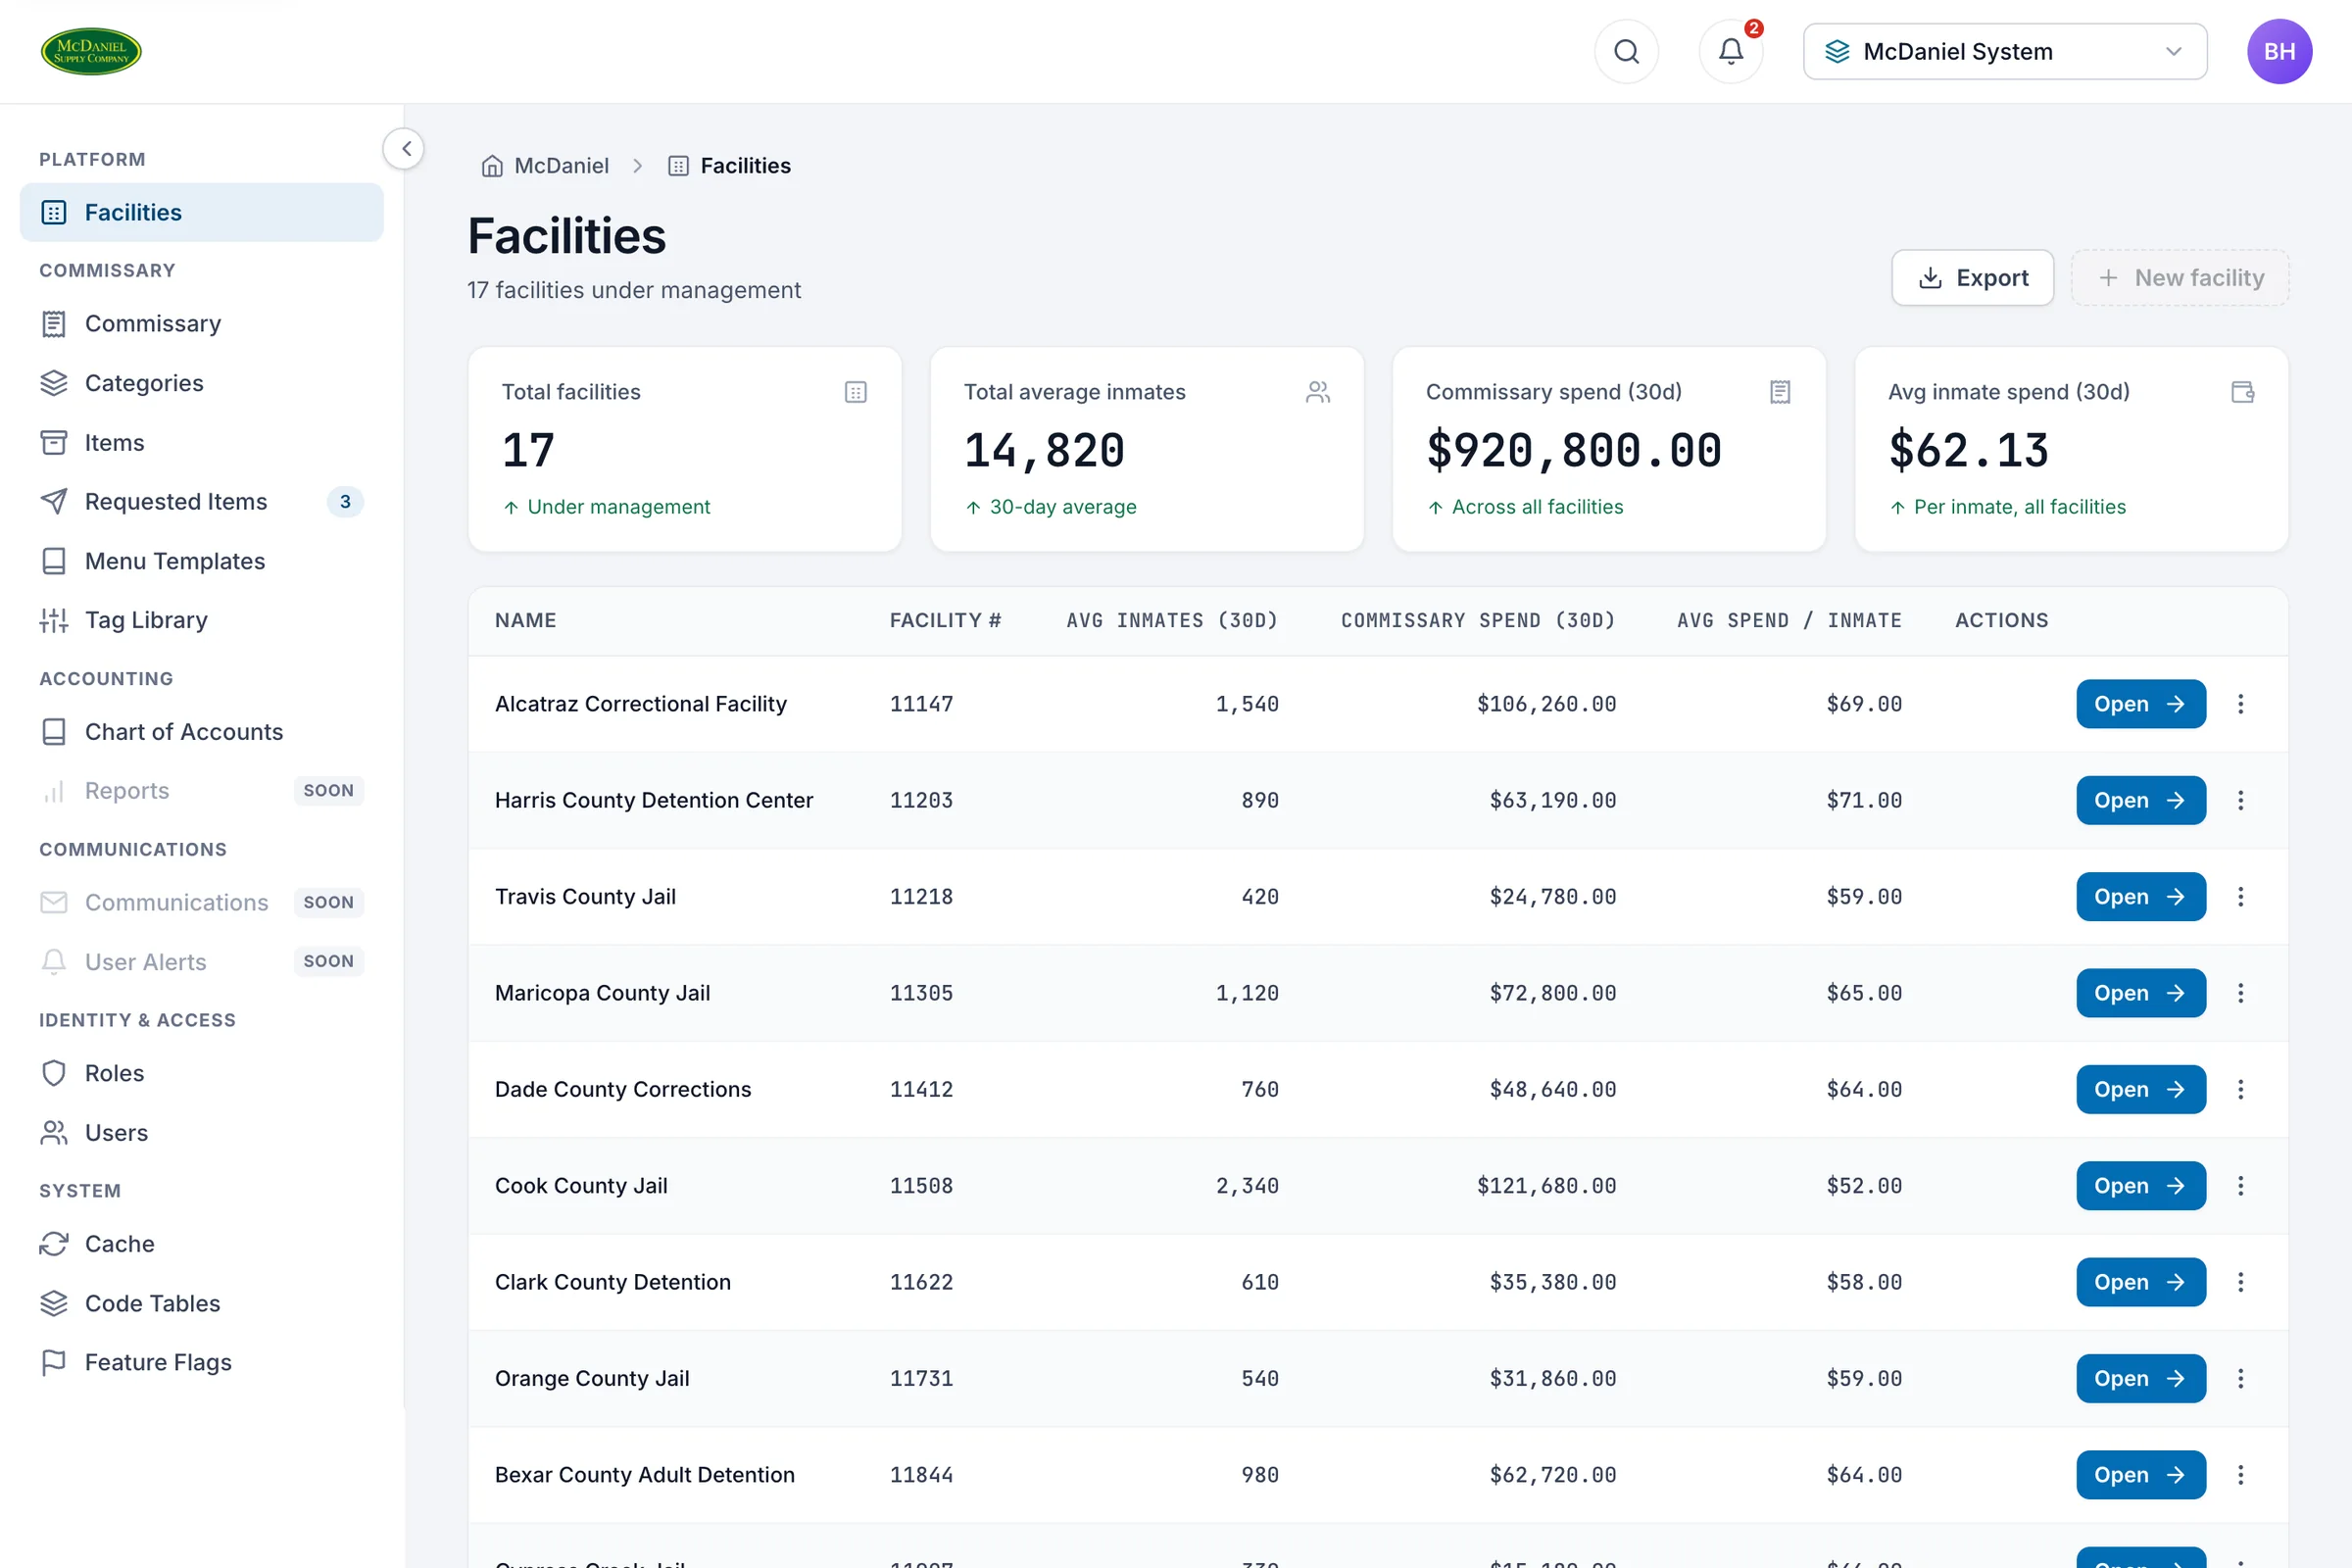Collapse the sidebar with the chevron button
Image resolution: width=2352 pixels, height=1568 pixels.
(405, 149)
